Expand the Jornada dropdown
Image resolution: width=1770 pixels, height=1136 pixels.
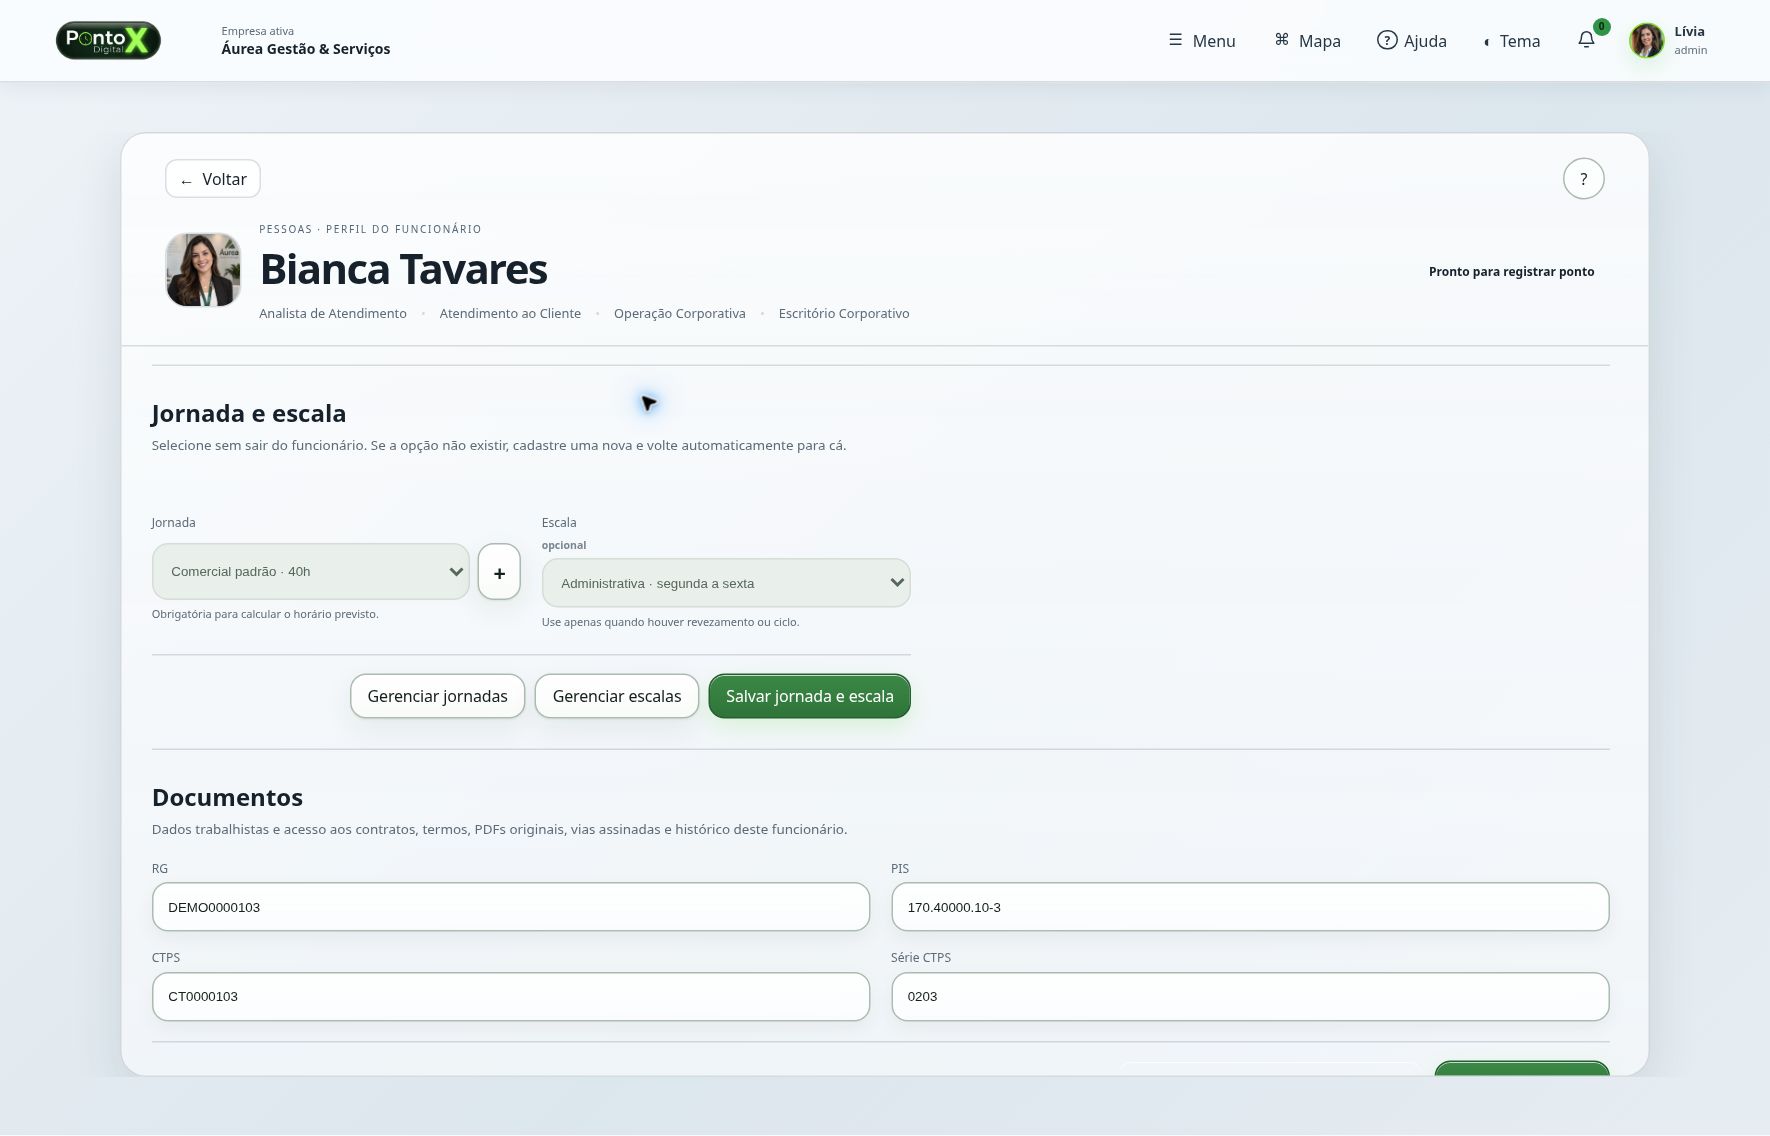pyautogui.click(x=311, y=572)
